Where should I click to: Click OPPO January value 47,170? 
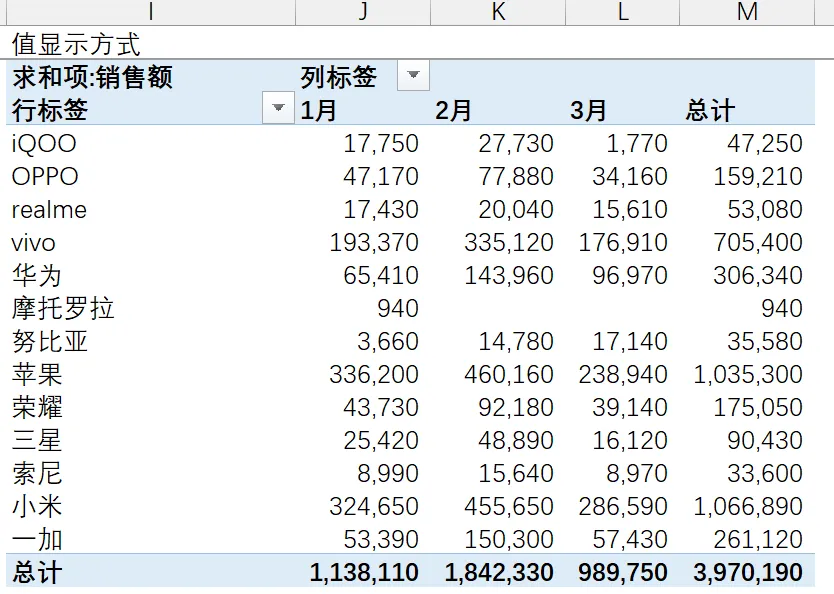click(x=381, y=177)
